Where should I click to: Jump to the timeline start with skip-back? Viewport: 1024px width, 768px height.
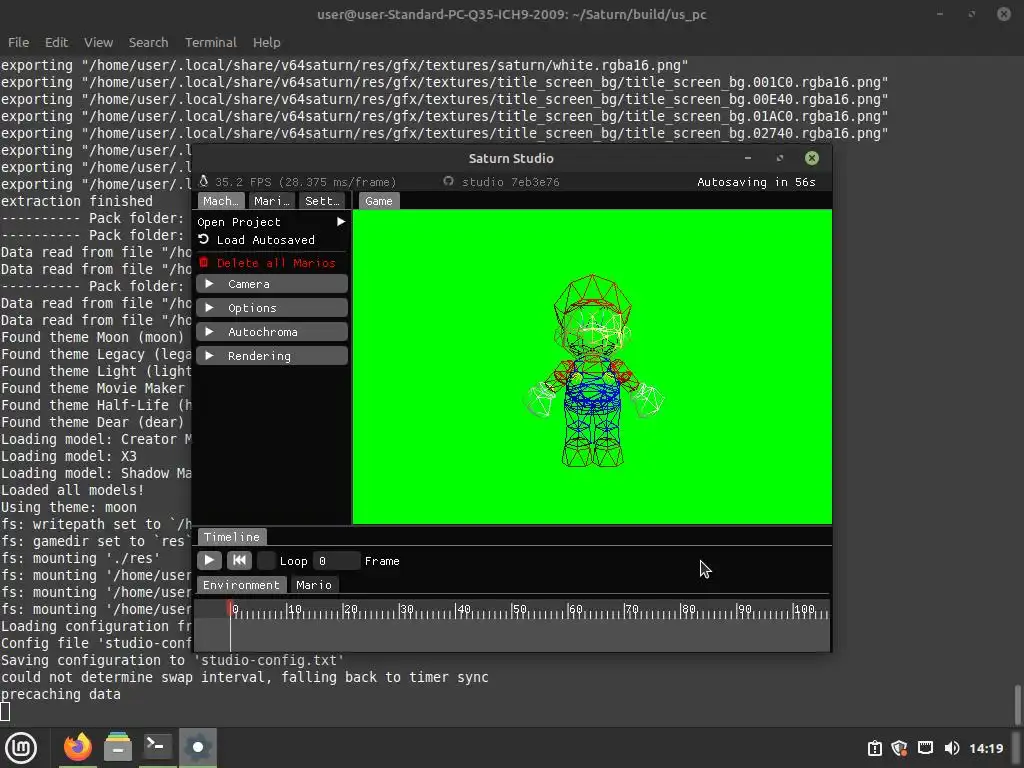[239, 560]
